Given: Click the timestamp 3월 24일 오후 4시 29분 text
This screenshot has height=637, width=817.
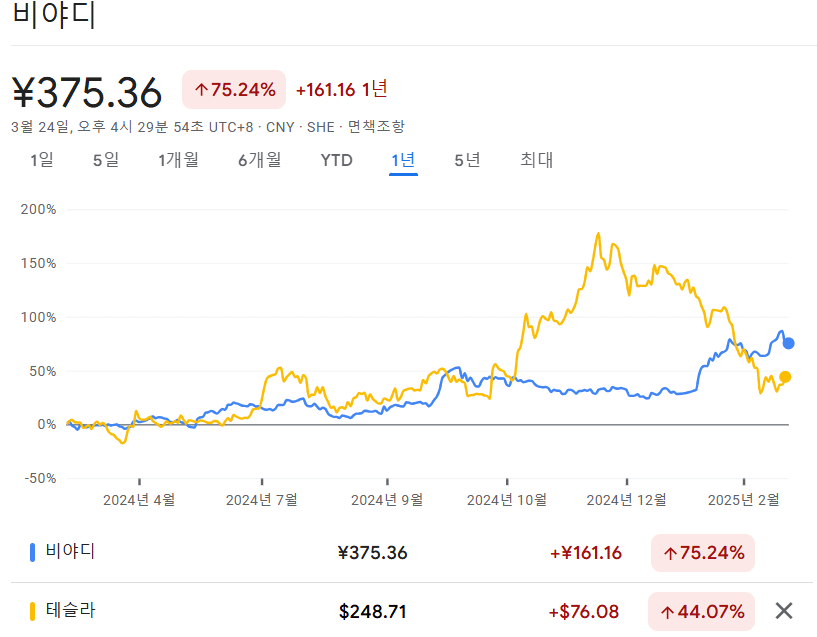Looking at the screenshot, I should (106, 127).
